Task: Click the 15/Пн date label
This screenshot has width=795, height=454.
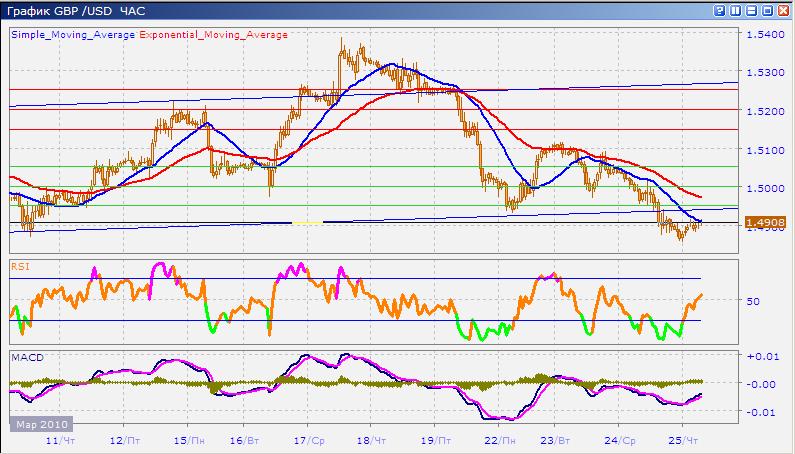Action: coord(189,440)
